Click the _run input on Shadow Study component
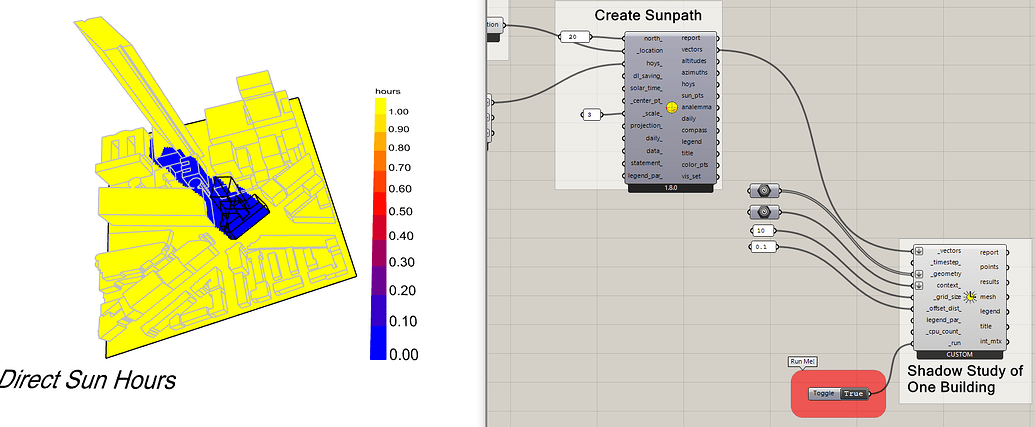1035x427 pixels. (953, 343)
